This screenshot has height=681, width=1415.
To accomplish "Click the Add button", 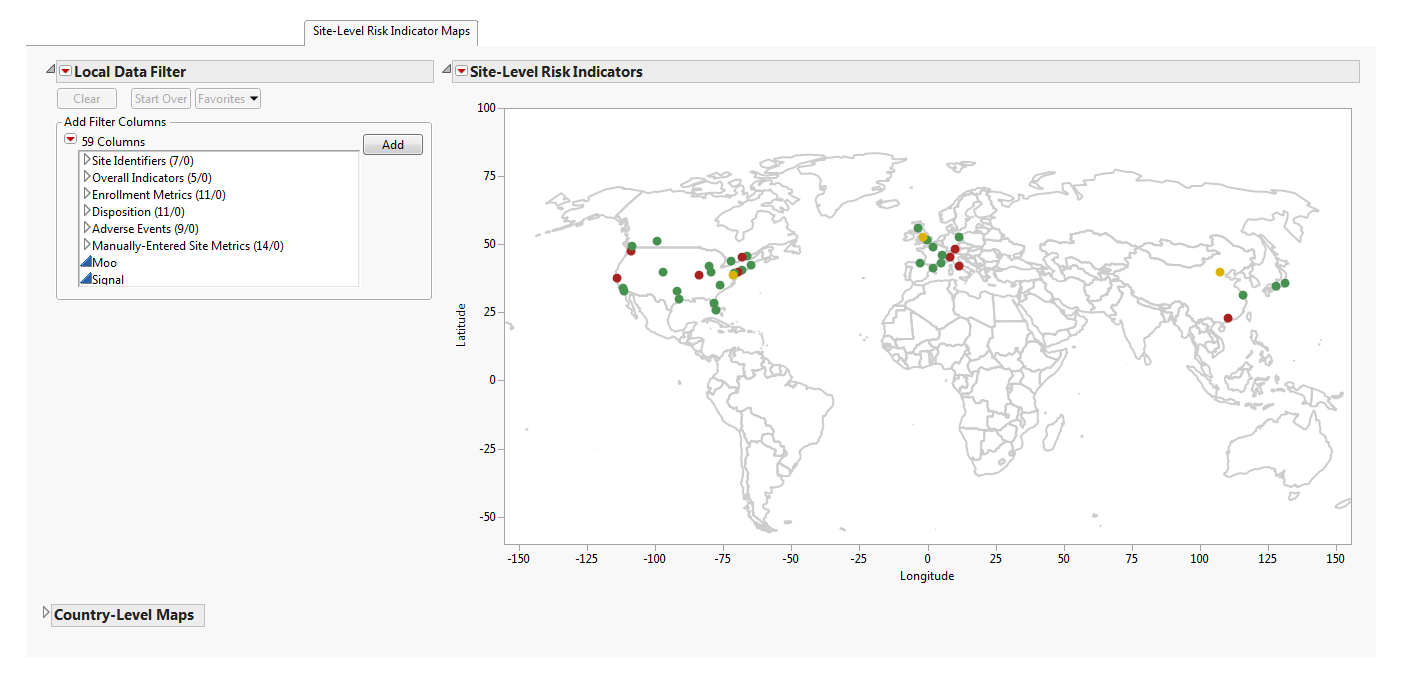I will pyautogui.click(x=392, y=145).
